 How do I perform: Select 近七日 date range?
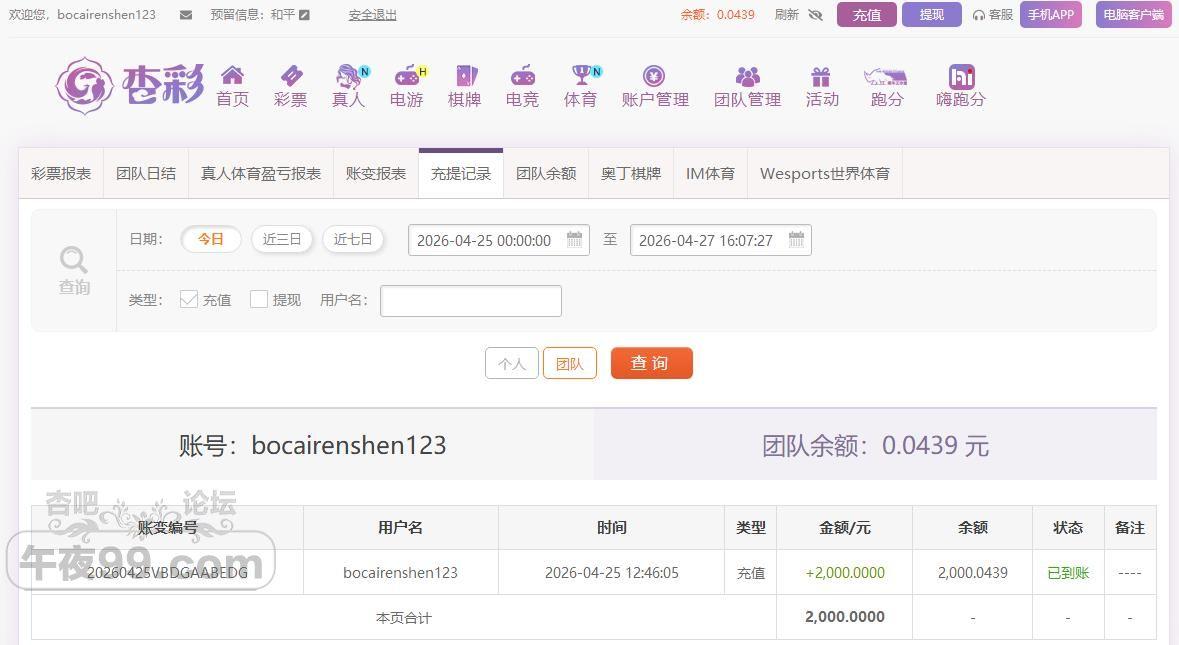tap(353, 239)
